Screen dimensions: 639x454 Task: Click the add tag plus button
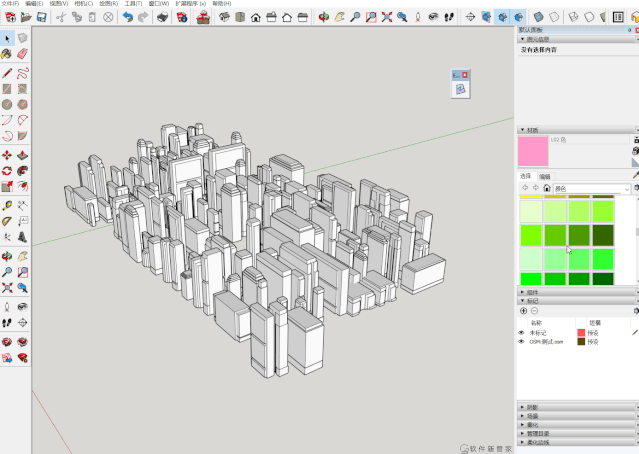tap(523, 311)
